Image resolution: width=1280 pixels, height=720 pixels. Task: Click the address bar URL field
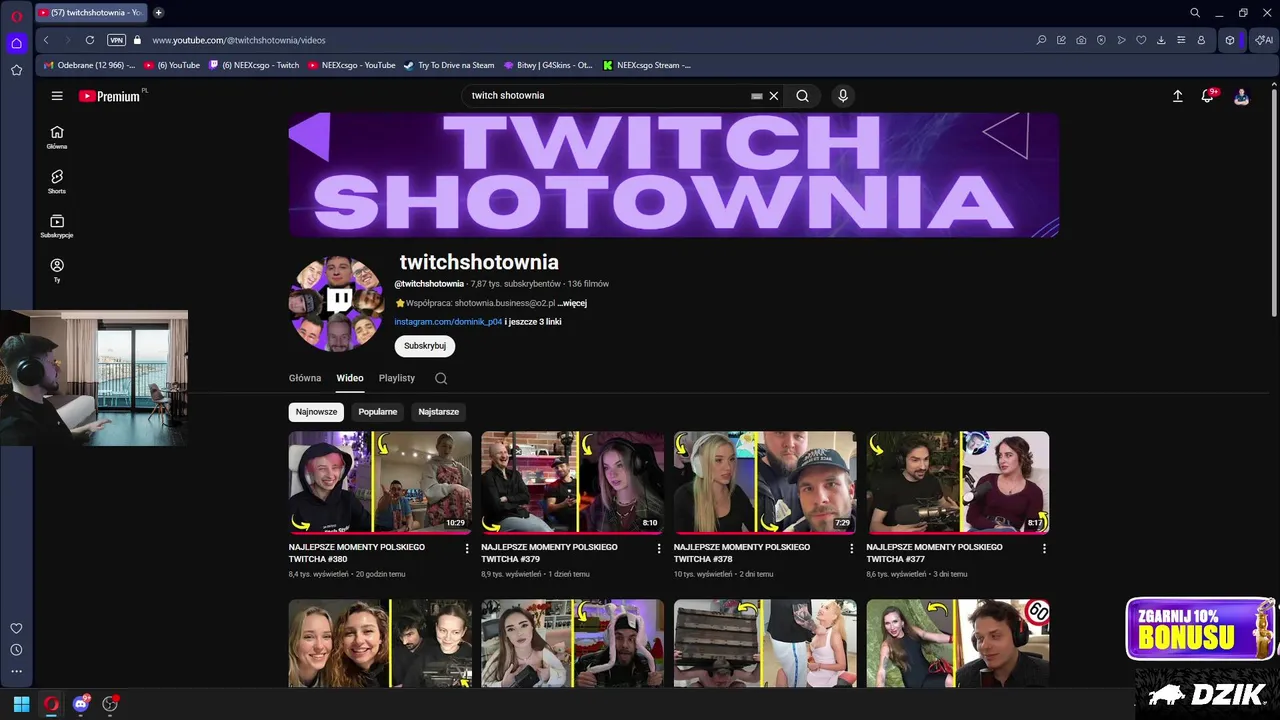[238, 40]
